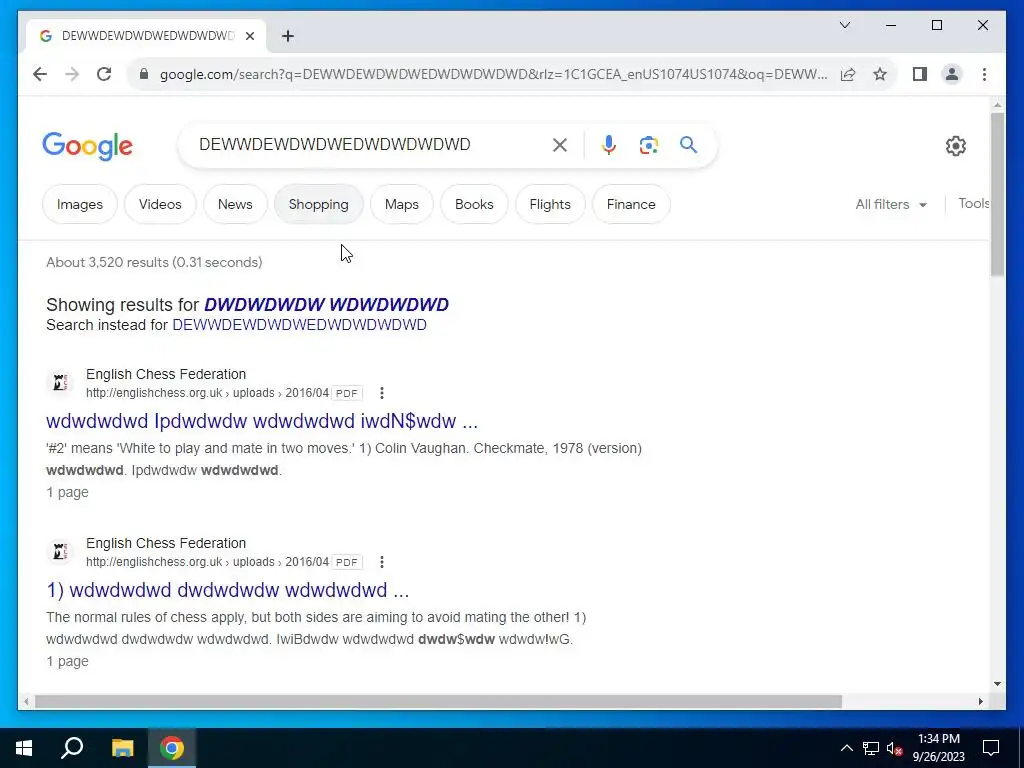Open options for second English Chess result
Screen dimensions: 1024x768
[382, 562]
